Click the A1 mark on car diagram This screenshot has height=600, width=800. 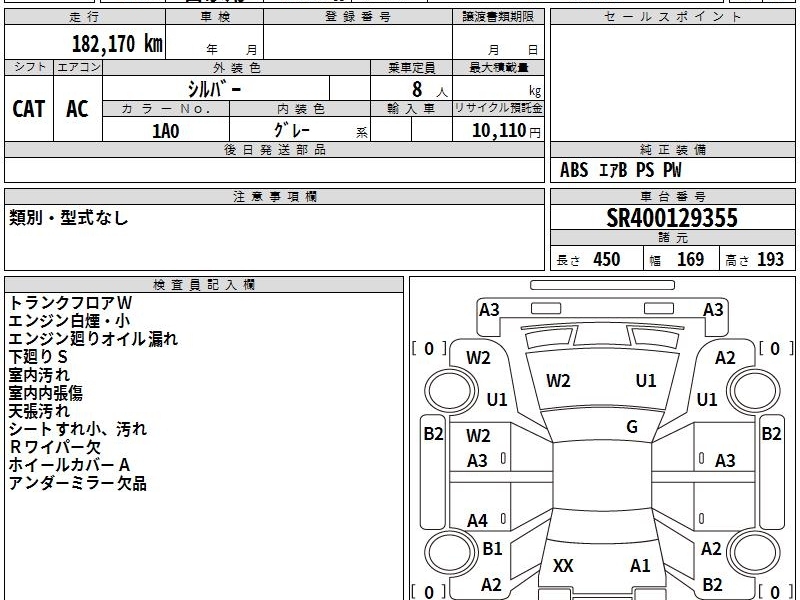(640, 565)
